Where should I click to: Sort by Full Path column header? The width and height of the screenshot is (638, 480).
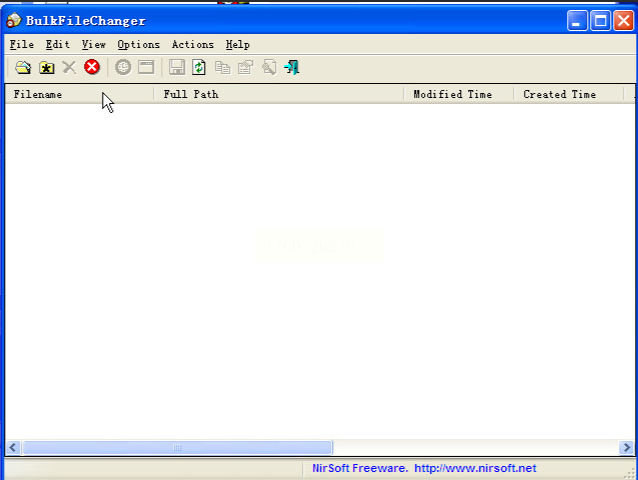point(279,94)
